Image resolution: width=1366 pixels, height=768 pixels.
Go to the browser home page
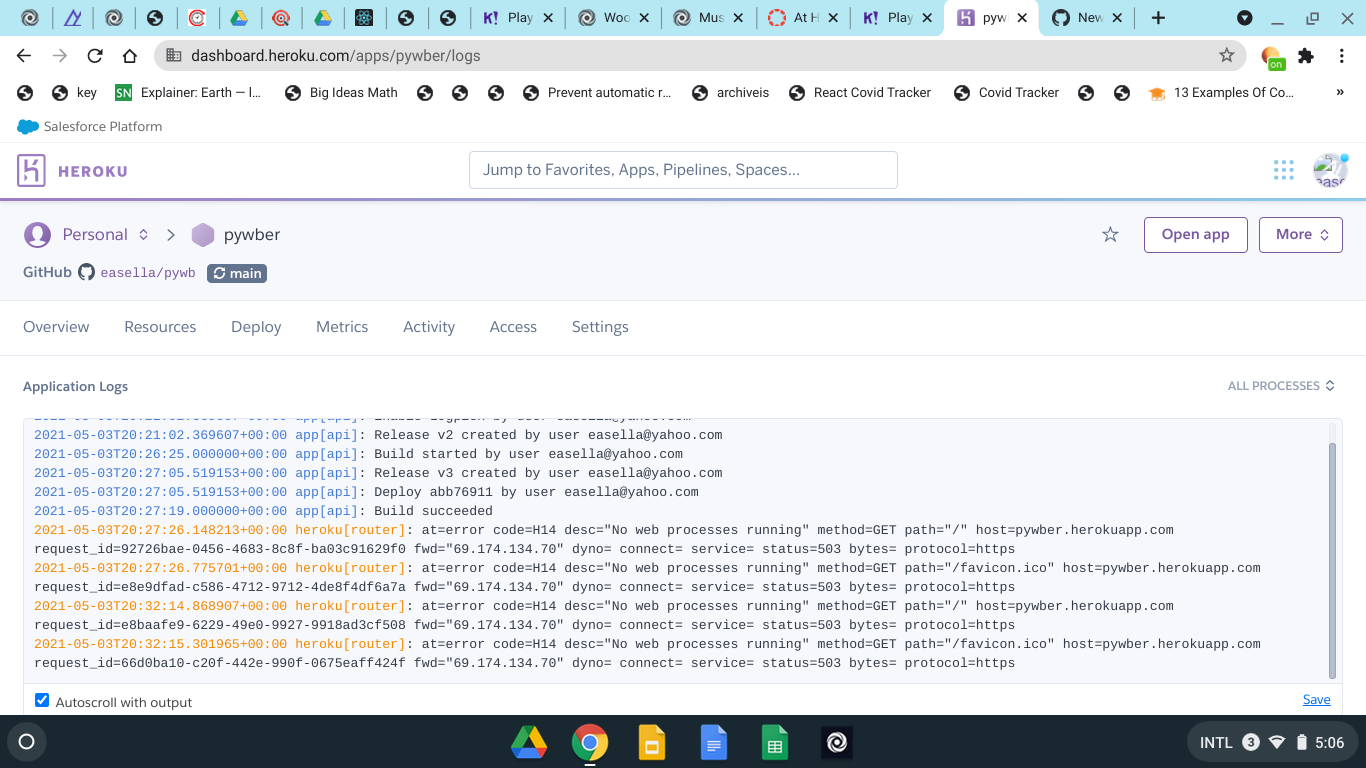click(x=130, y=56)
